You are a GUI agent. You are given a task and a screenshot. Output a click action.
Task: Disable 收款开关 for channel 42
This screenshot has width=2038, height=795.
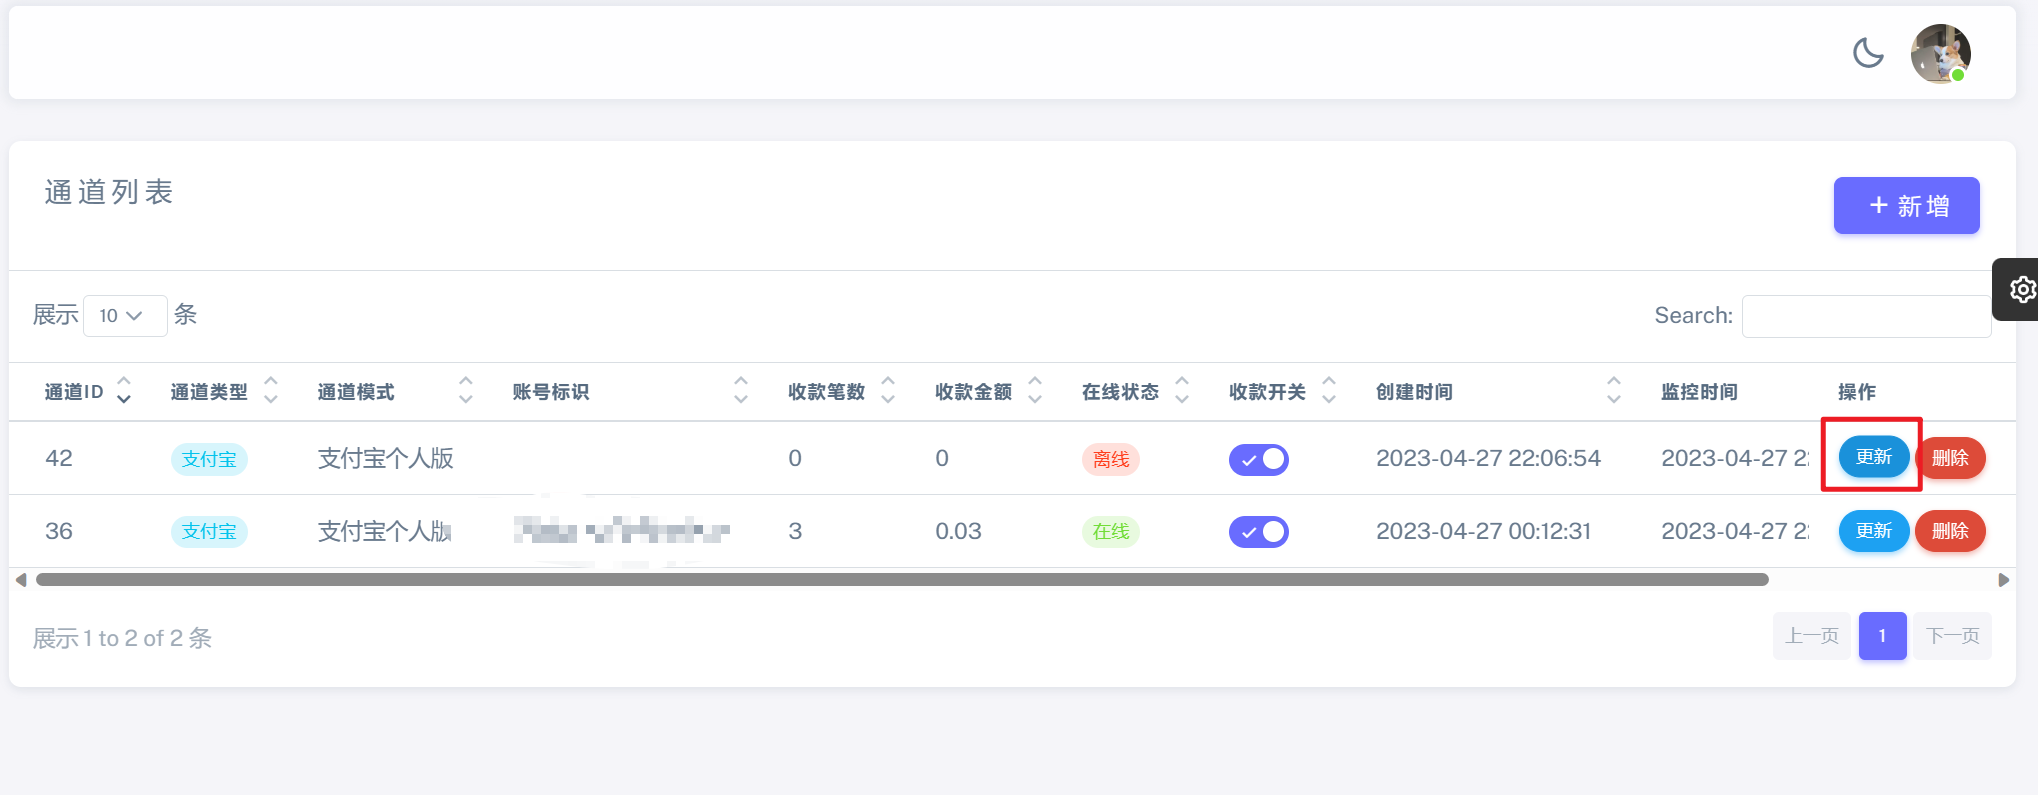tap(1258, 459)
